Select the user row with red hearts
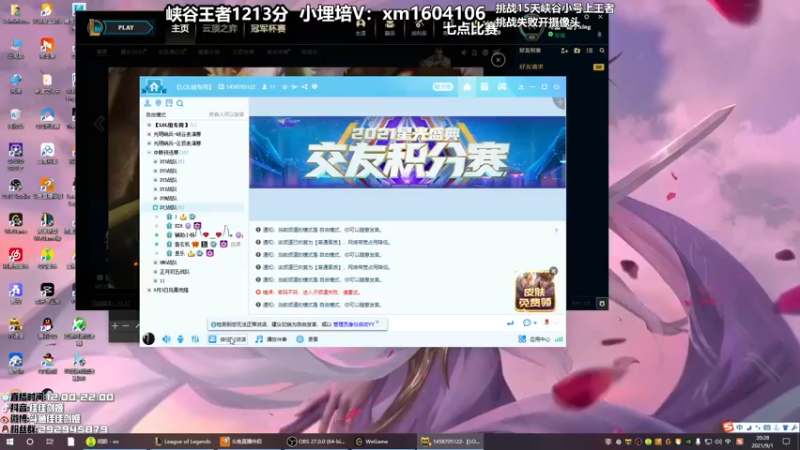Screen dimensions: 800x450 (199, 235)
